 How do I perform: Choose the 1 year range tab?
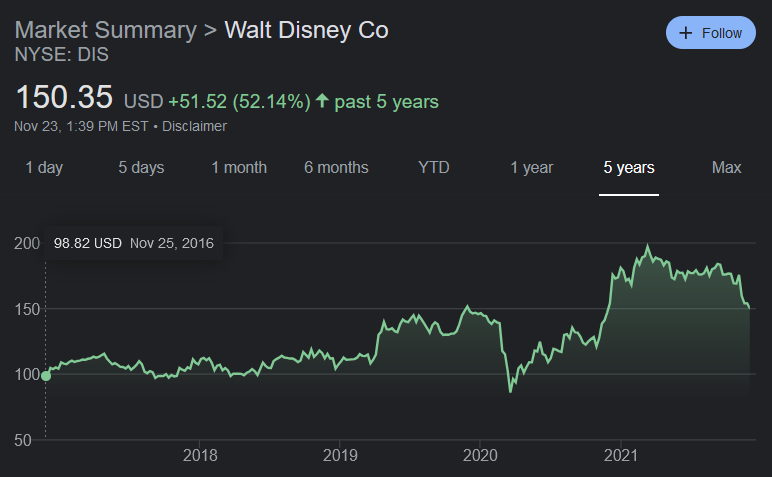point(531,167)
